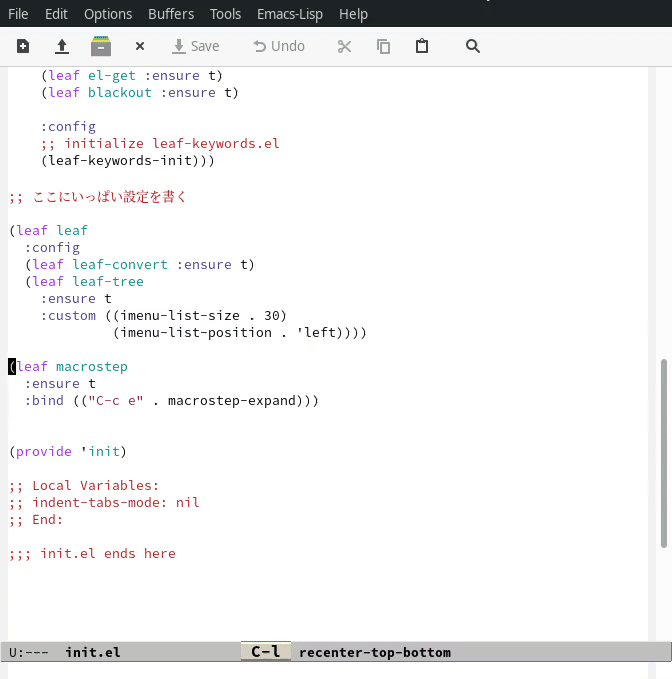Open the File menu

18,14
